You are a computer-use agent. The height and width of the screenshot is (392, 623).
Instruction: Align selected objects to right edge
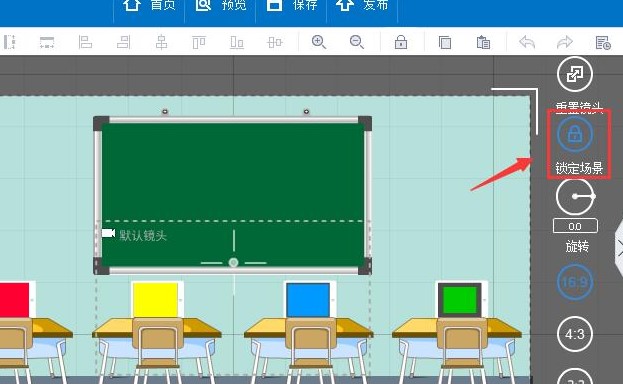[x=123, y=42]
